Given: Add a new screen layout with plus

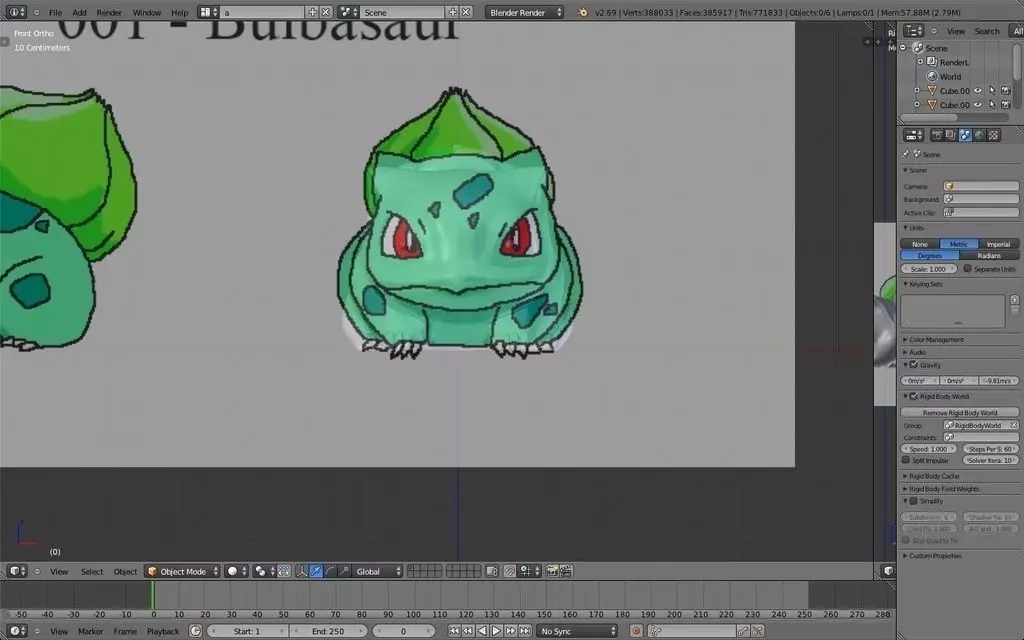Looking at the screenshot, I should tap(312, 12).
